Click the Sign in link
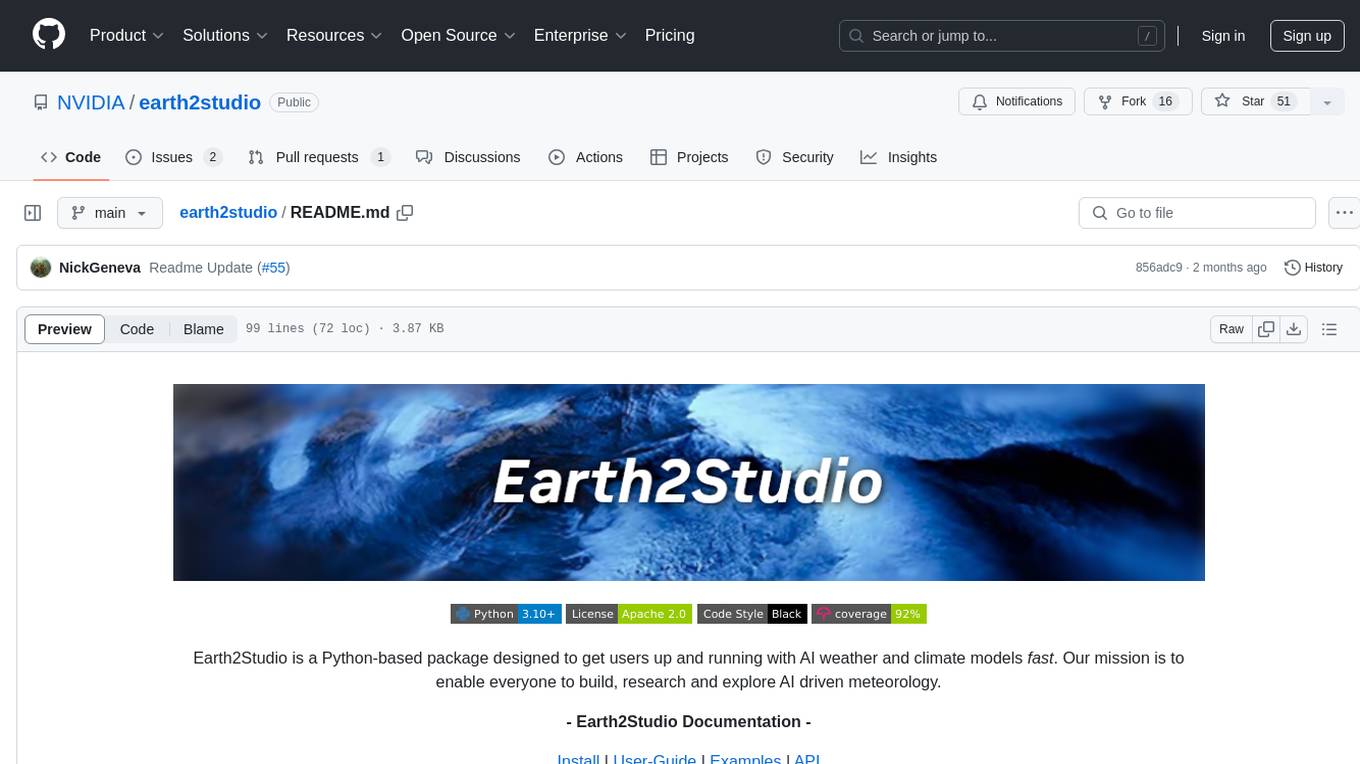This screenshot has height=764, width=1360. [x=1223, y=36]
